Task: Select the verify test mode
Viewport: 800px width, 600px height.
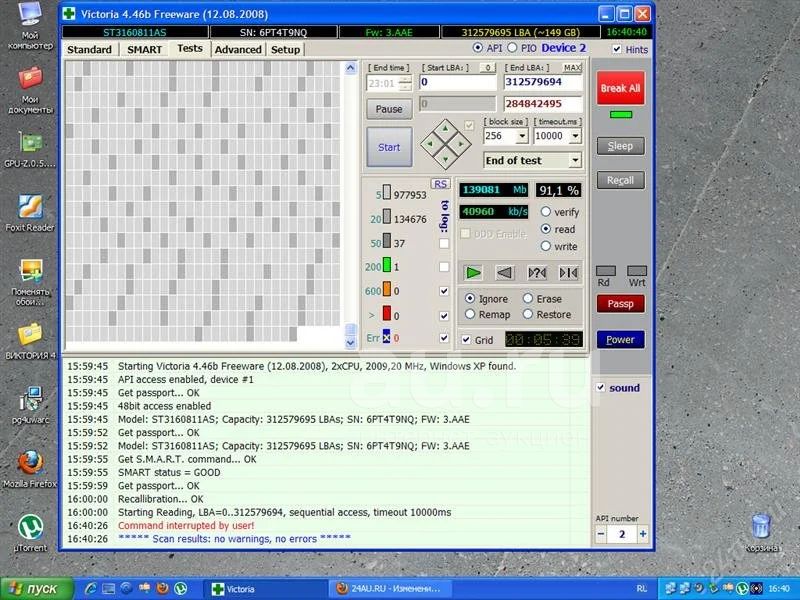Action: pos(546,211)
